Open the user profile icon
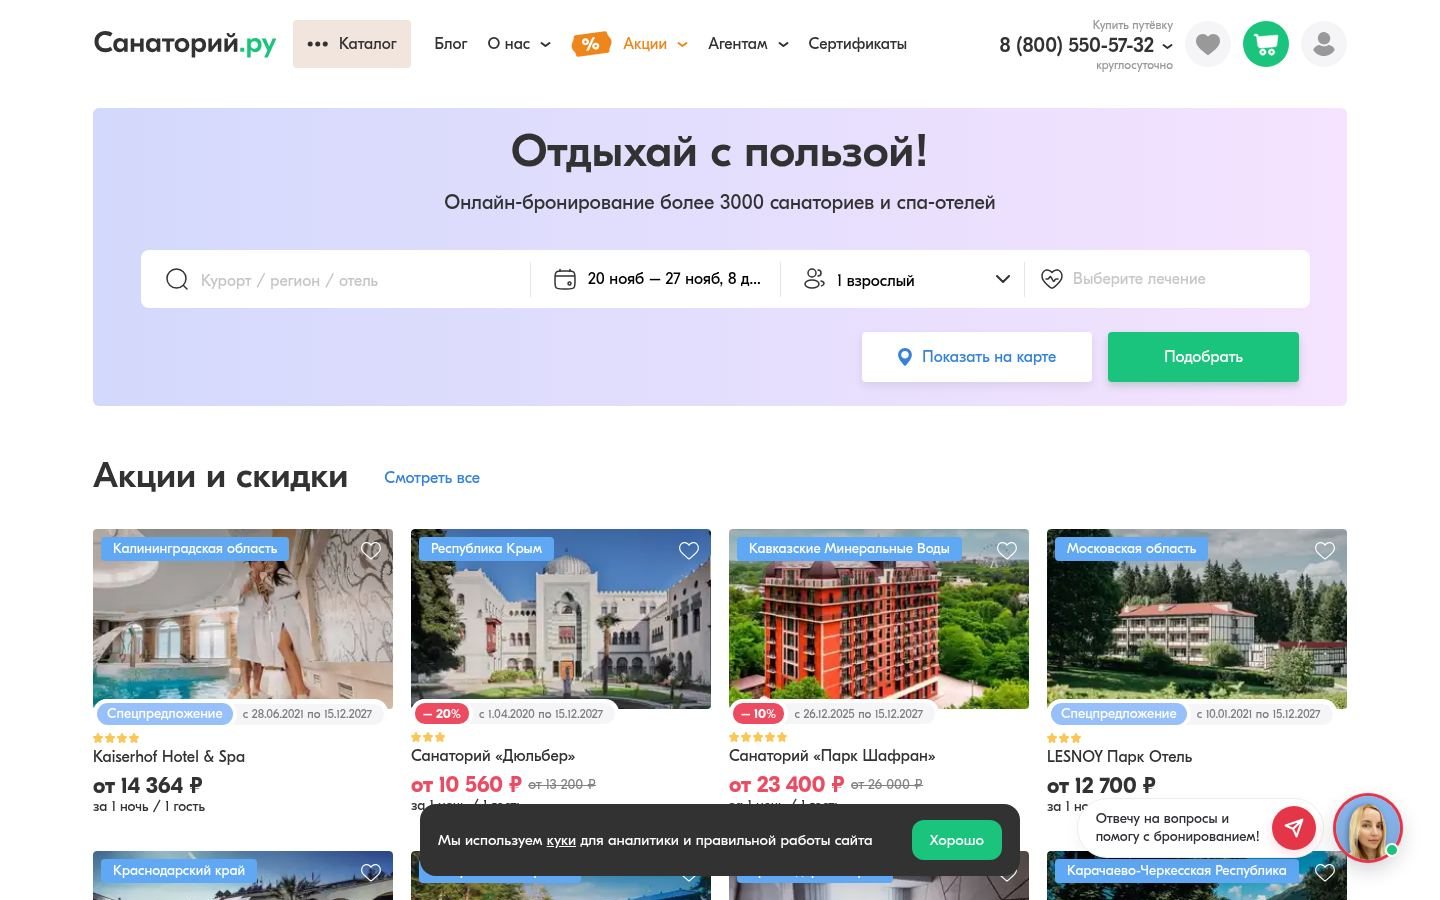Image resolution: width=1440 pixels, height=900 pixels. tap(1324, 44)
